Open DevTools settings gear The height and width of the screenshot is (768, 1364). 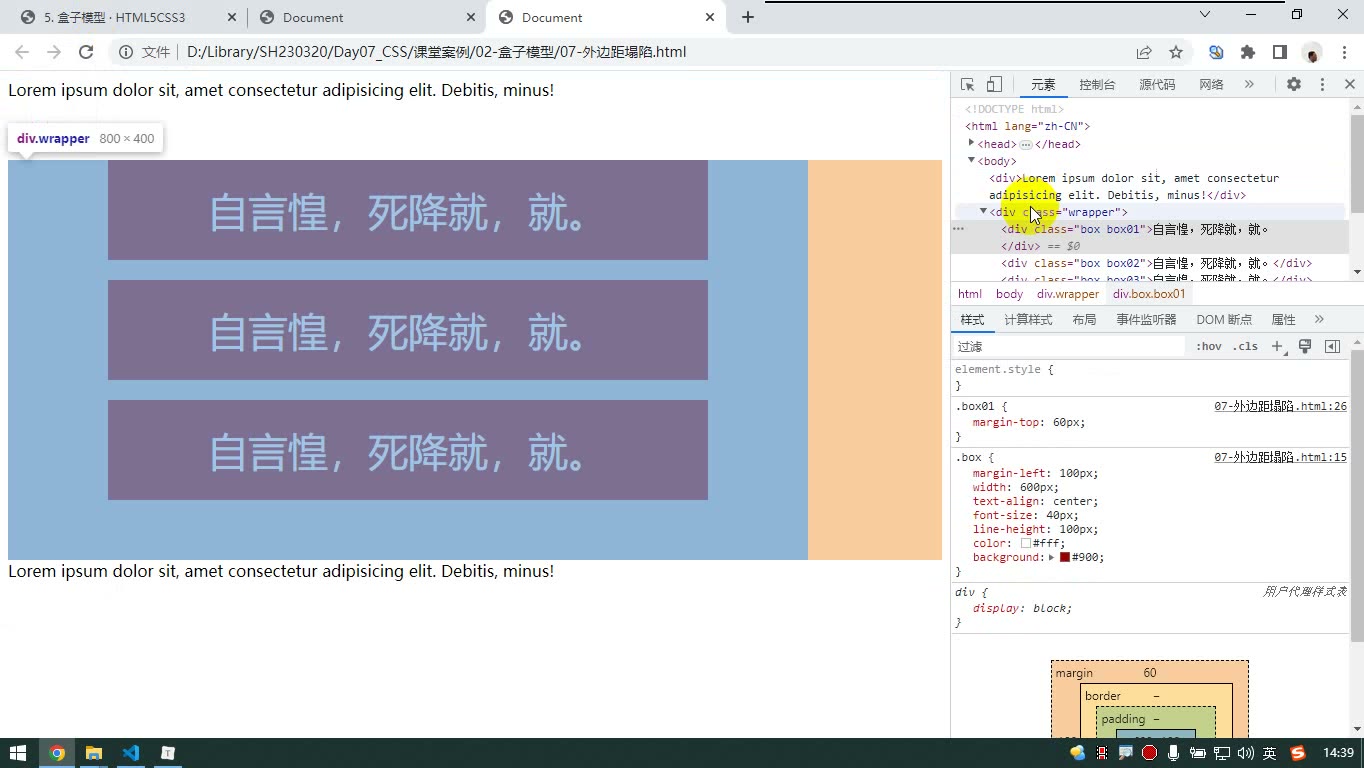[1294, 85]
